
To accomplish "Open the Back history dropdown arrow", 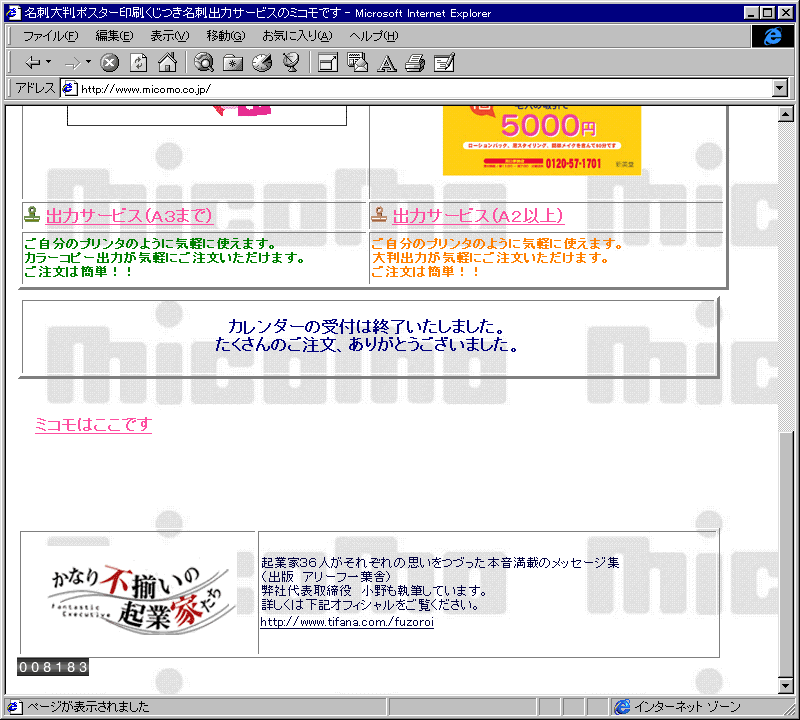I will pyautogui.click(x=48, y=62).
